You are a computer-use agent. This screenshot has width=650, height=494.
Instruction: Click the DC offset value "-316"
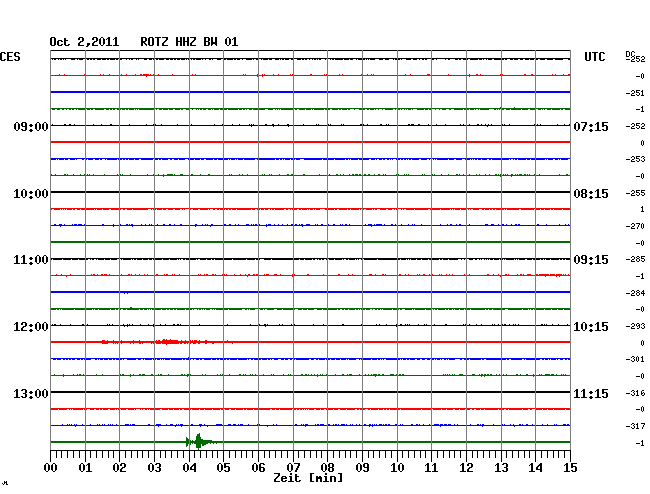coord(635,393)
